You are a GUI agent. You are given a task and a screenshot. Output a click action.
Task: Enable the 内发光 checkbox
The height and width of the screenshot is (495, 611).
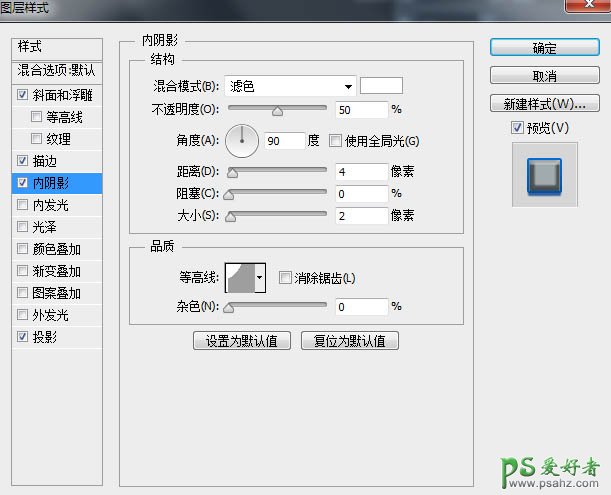point(24,205)
